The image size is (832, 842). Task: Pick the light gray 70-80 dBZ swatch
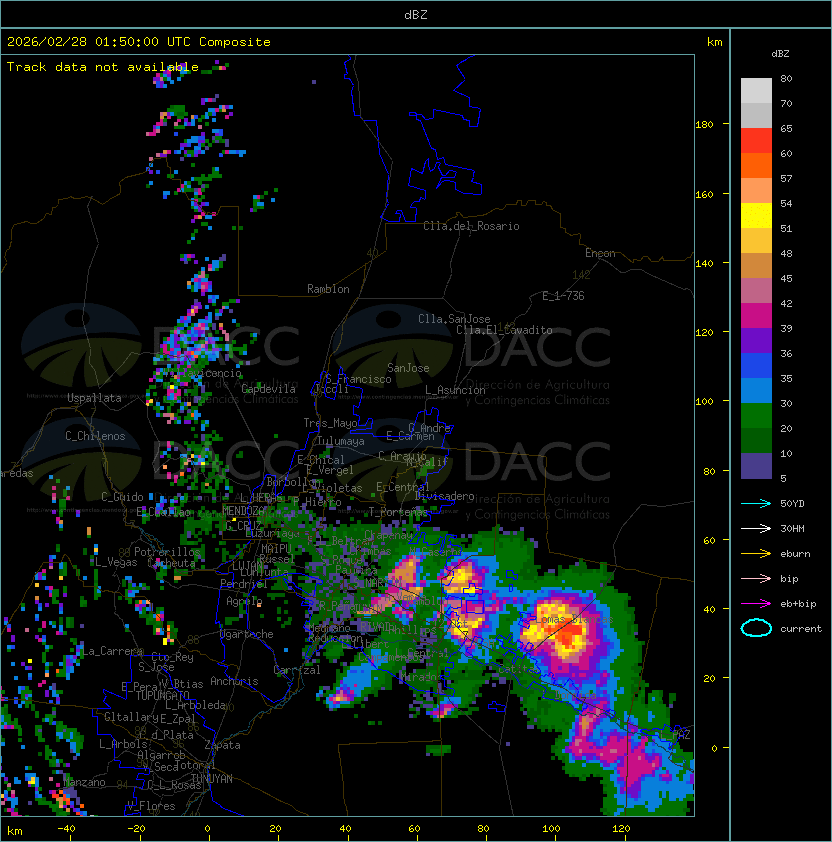pyautogui.click(x=756, y=91)
